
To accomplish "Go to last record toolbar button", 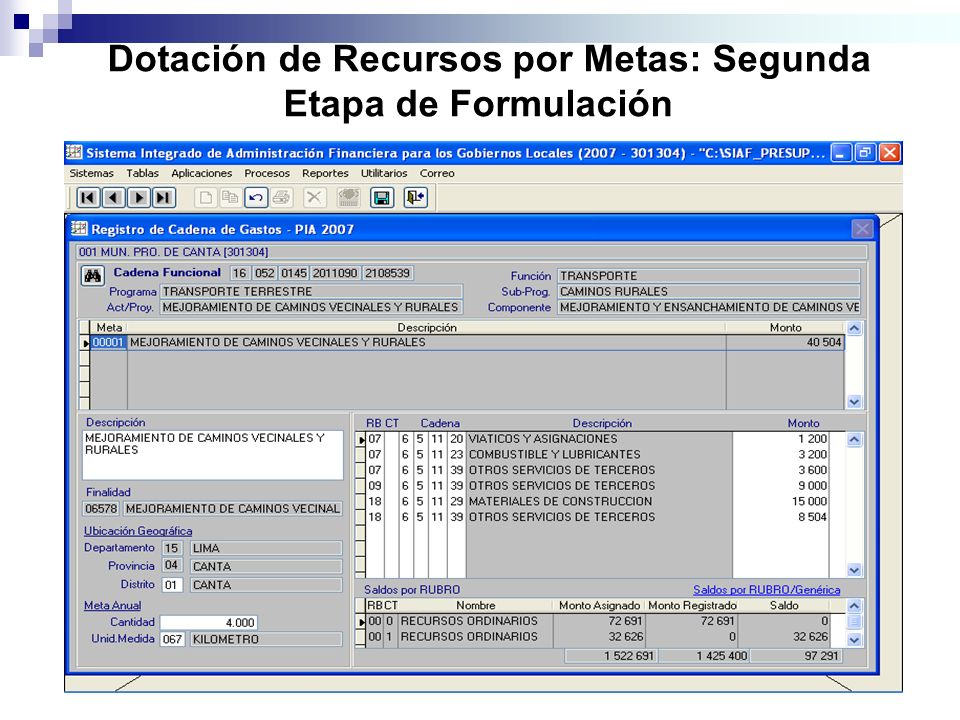I will [163, 198].
